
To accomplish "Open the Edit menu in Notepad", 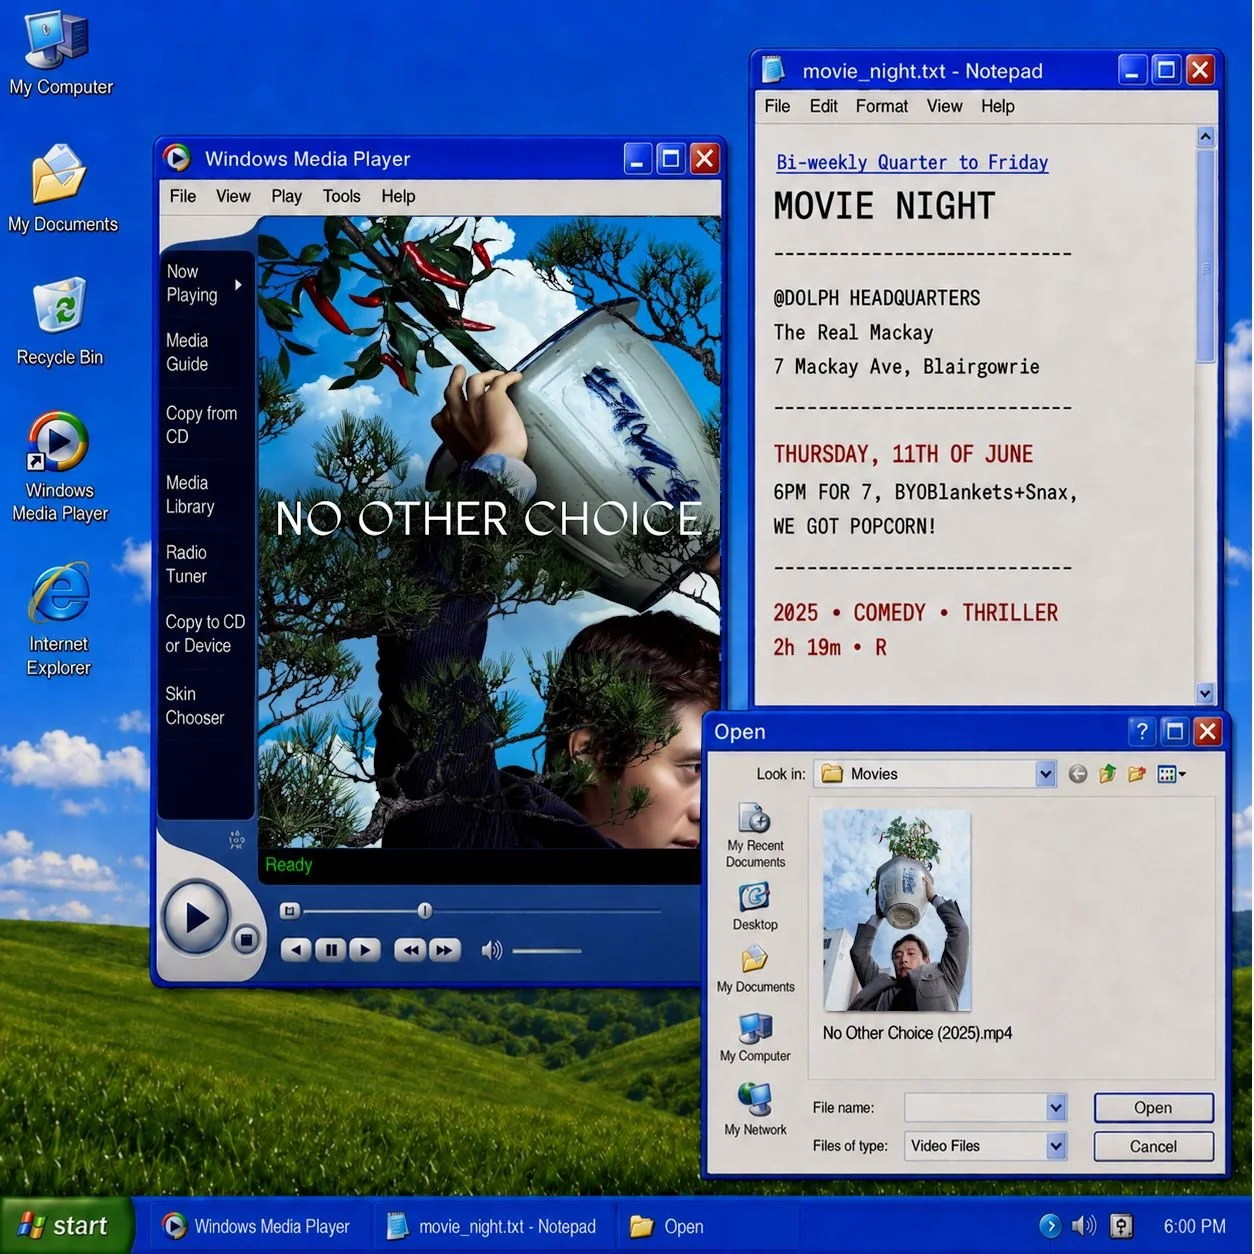I will click(x=823, y=106).
